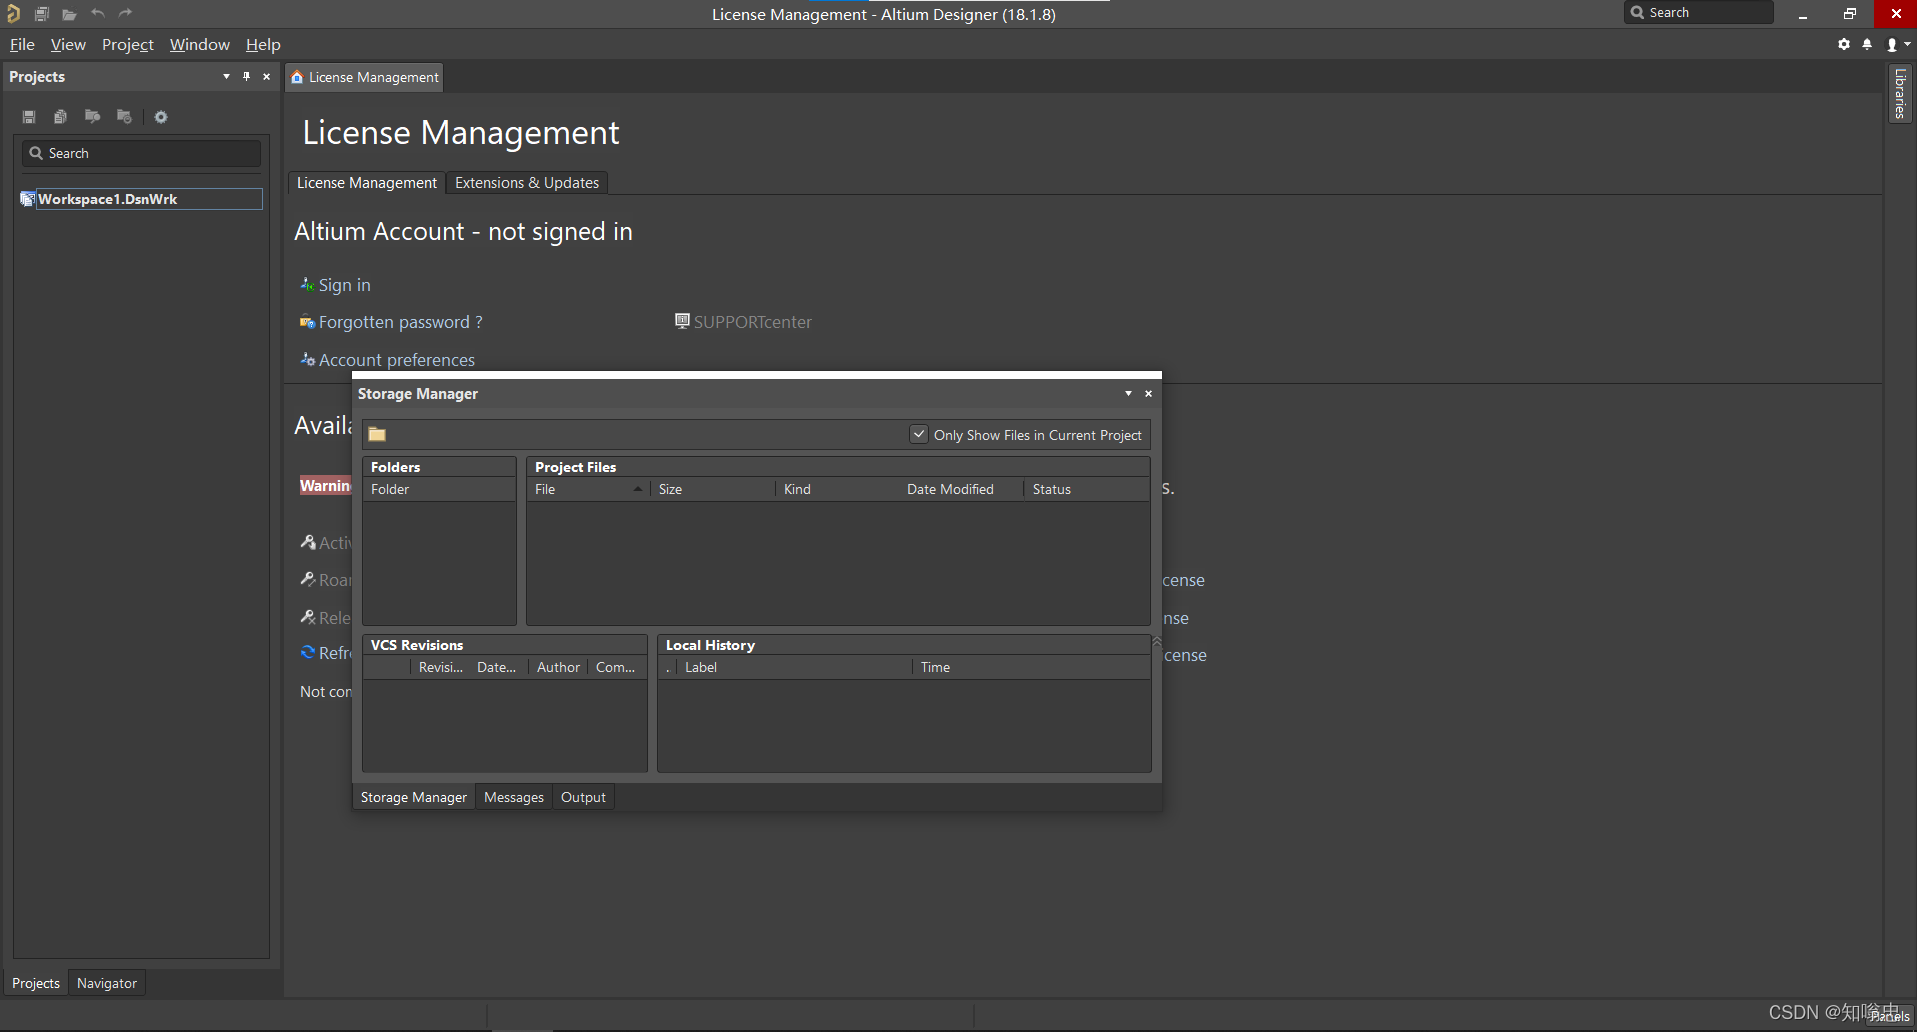Collapse Local History pane double-chevron

pyautogui.click(x=1157, y=641)
